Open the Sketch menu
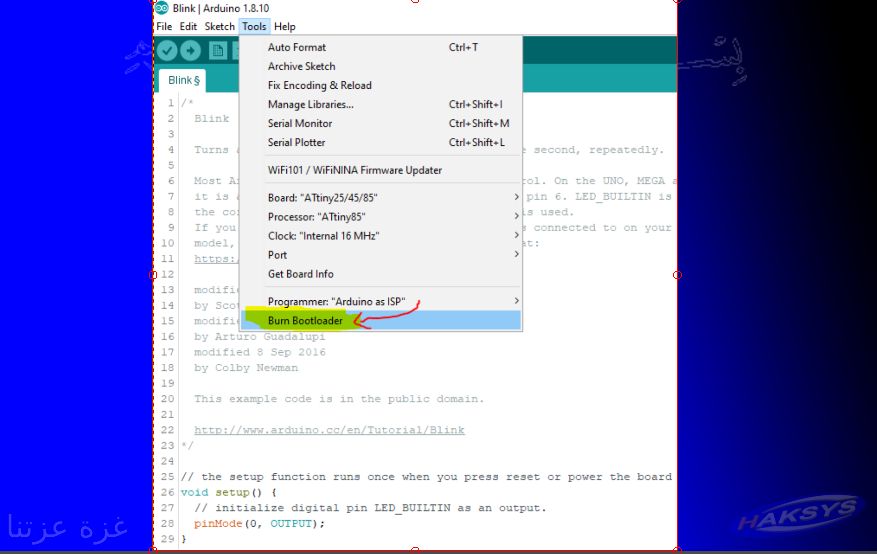Viewport: 877px width, 554px height. point(219,26)
